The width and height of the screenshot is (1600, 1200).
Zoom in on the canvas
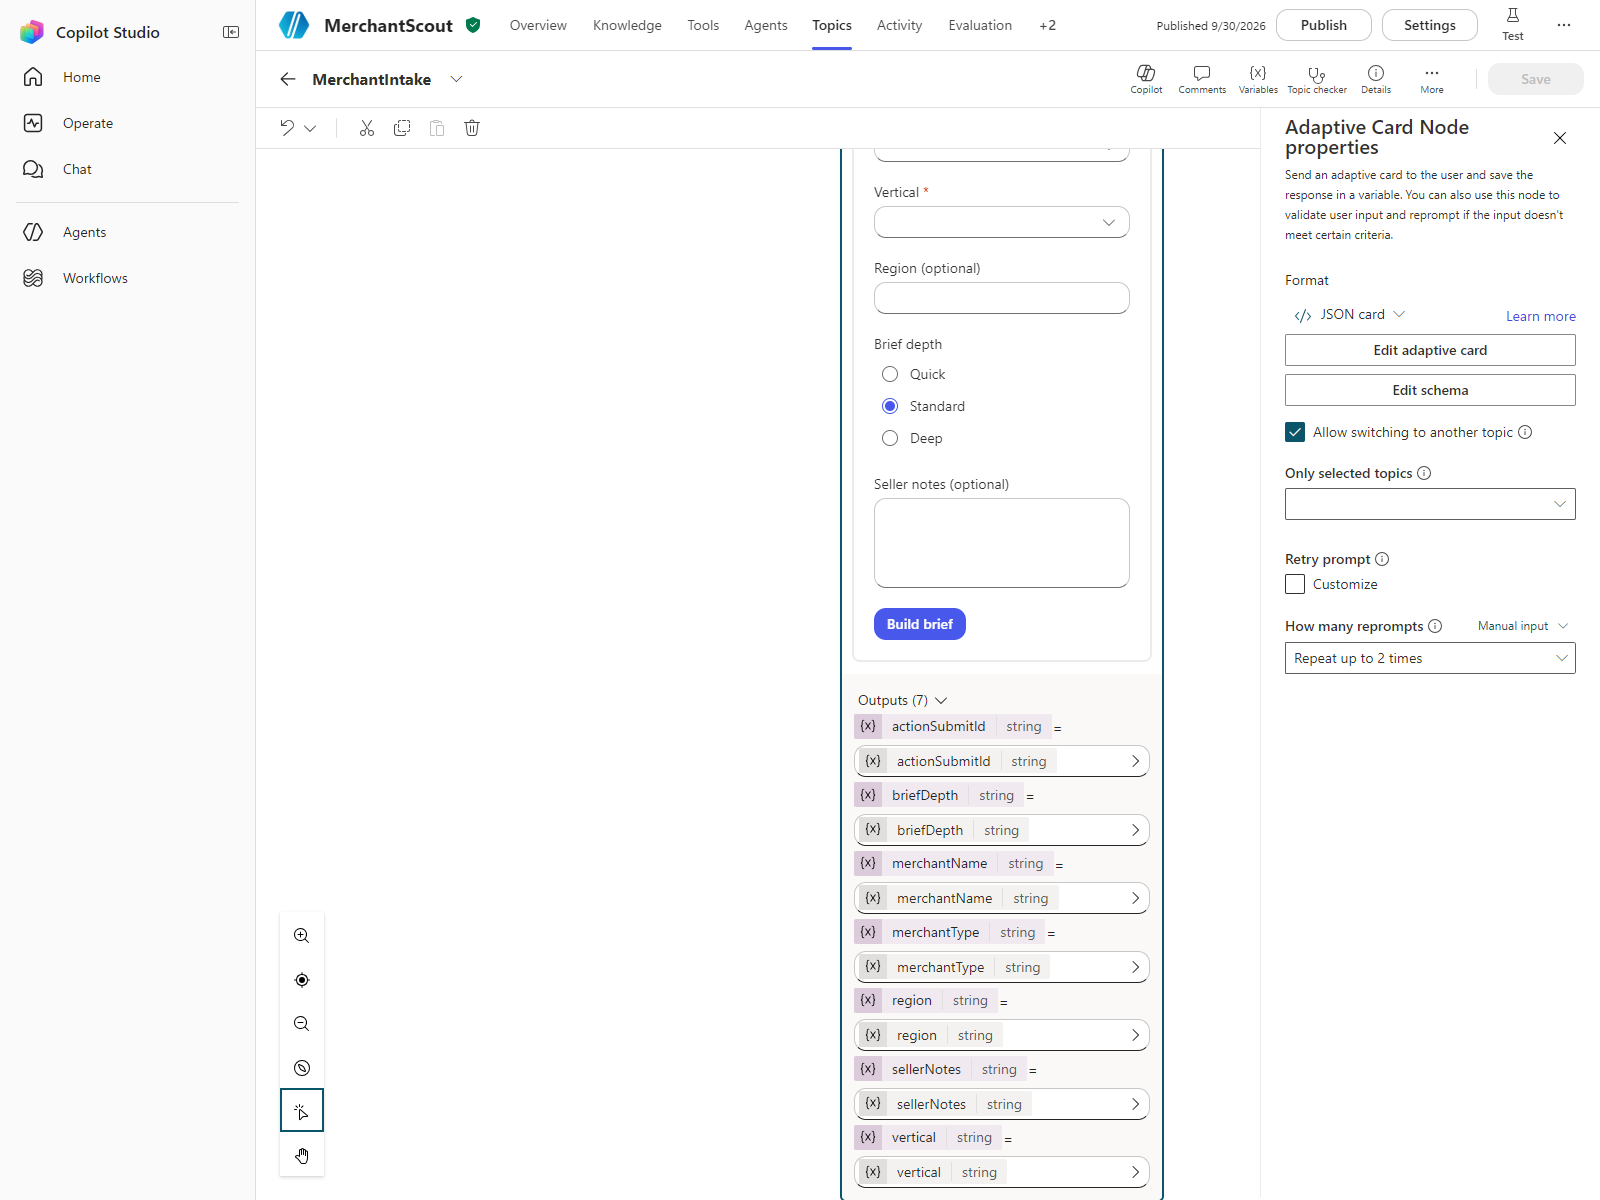(302, 936)
